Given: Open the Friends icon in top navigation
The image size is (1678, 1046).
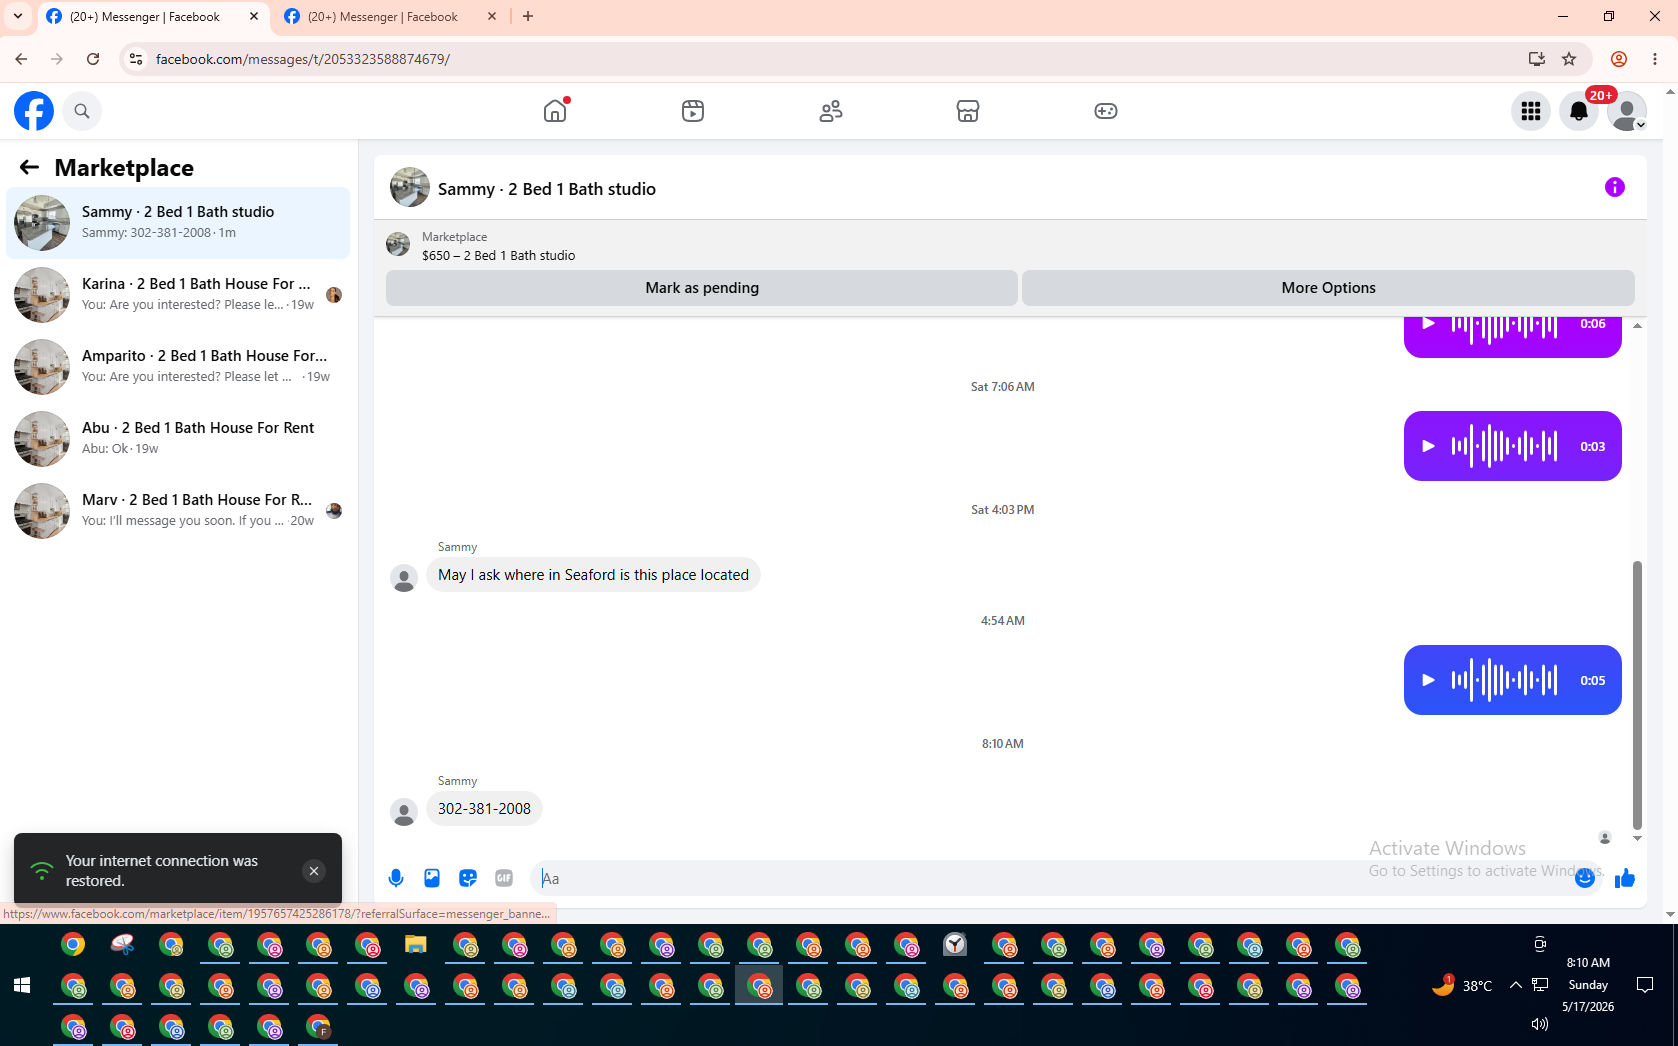Looking at the screenshot, I should tap(831, 111).
